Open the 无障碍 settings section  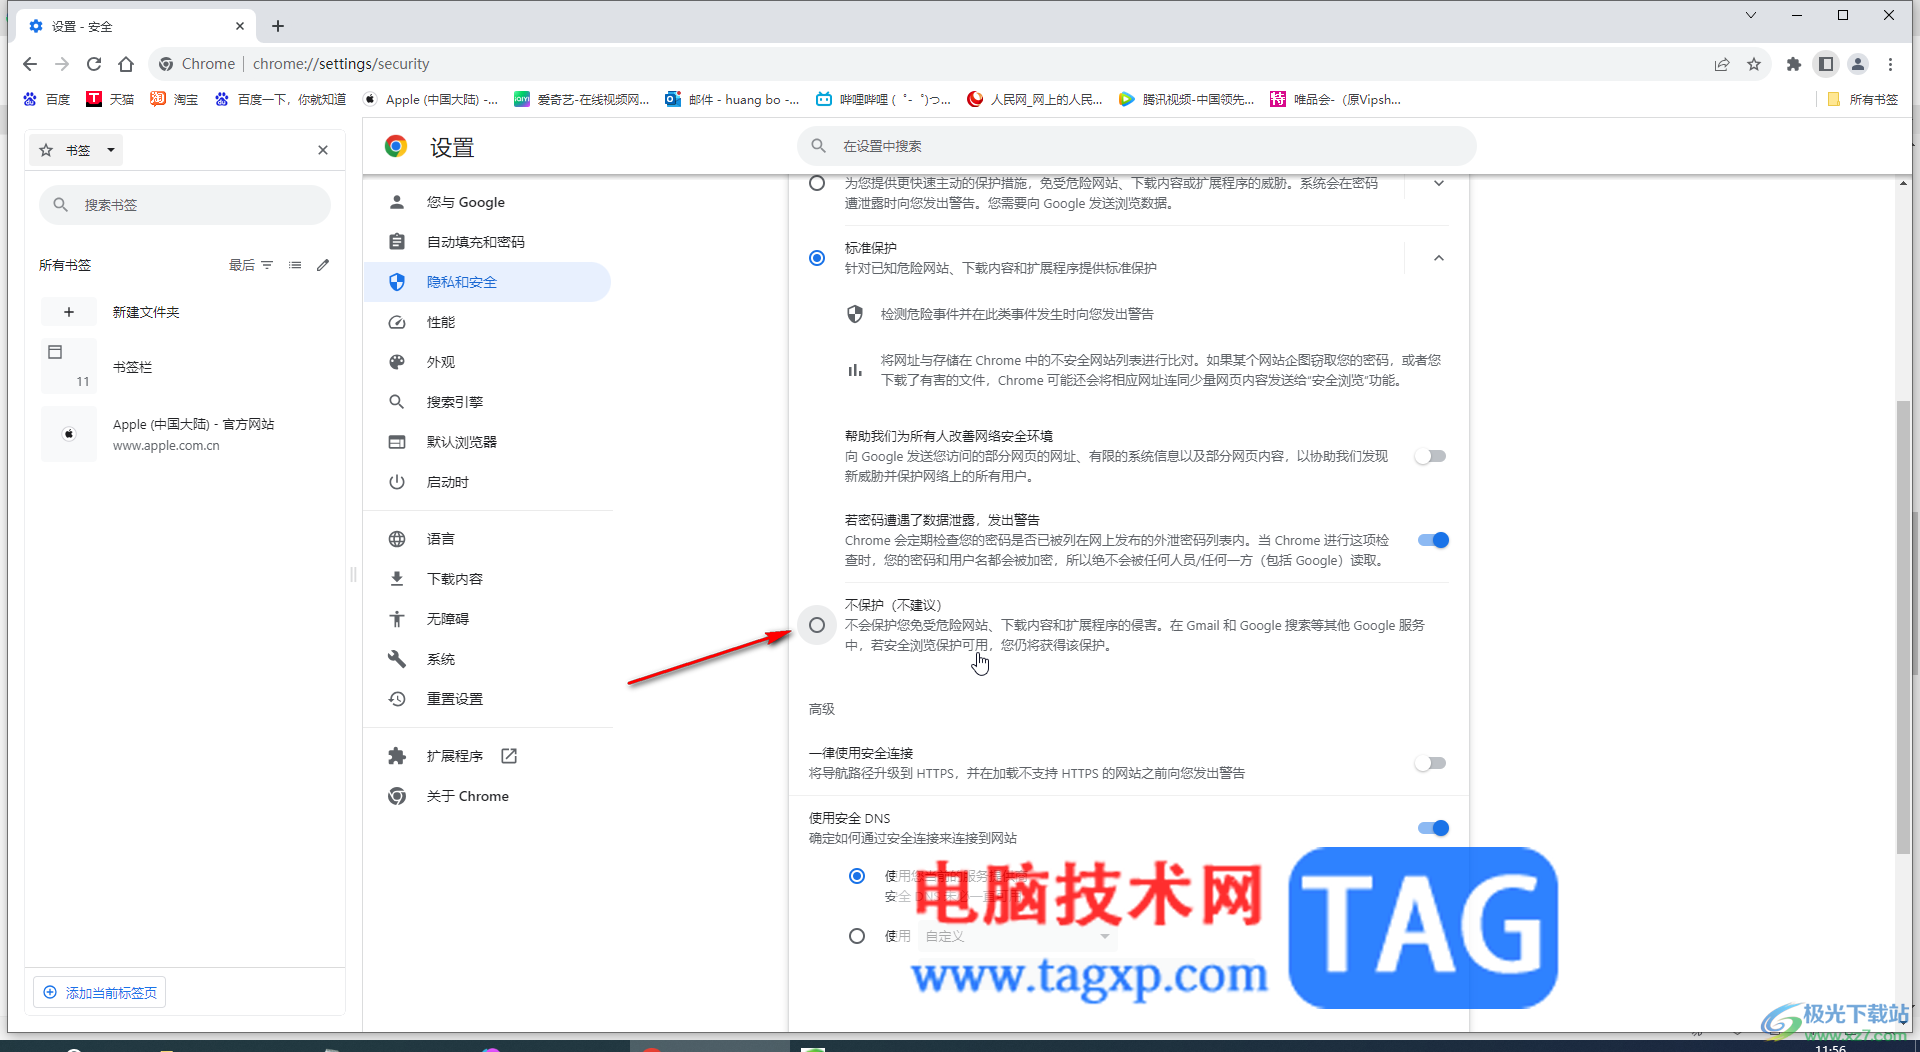click(x=488, y=619)
